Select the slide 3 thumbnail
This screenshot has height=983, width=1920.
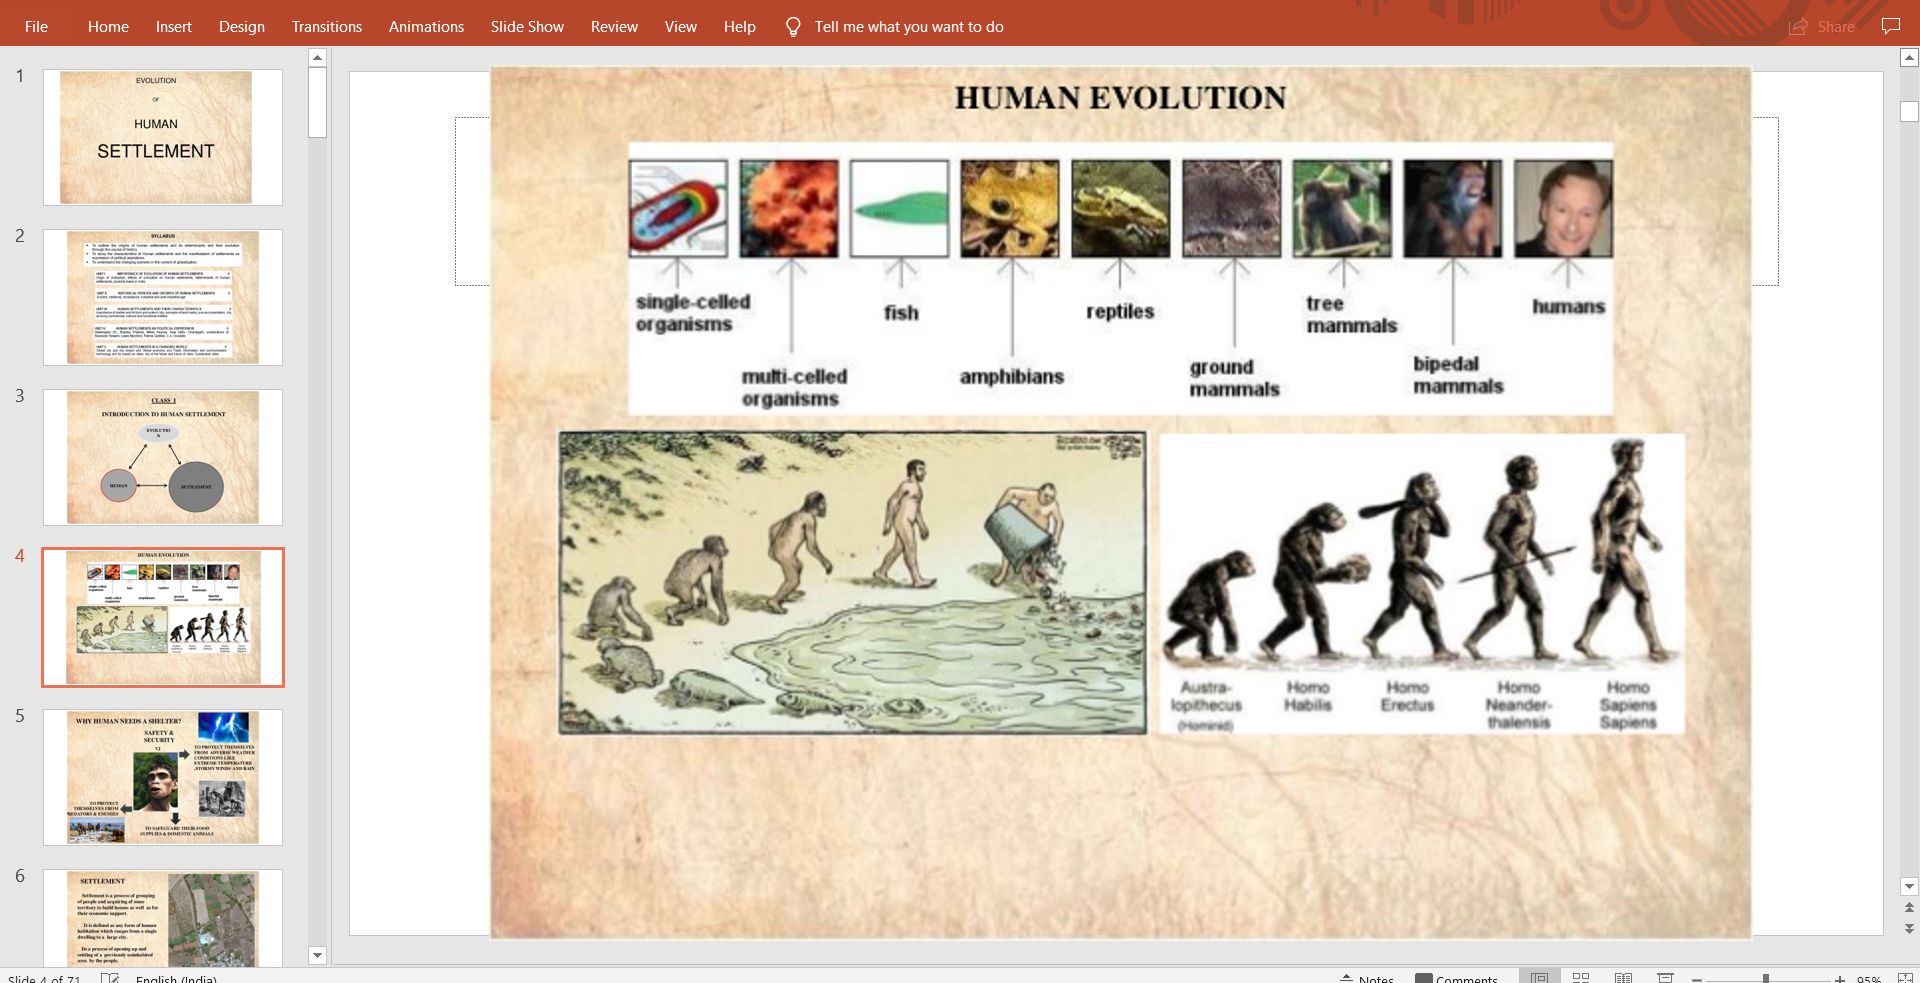(x=163, y=457)
